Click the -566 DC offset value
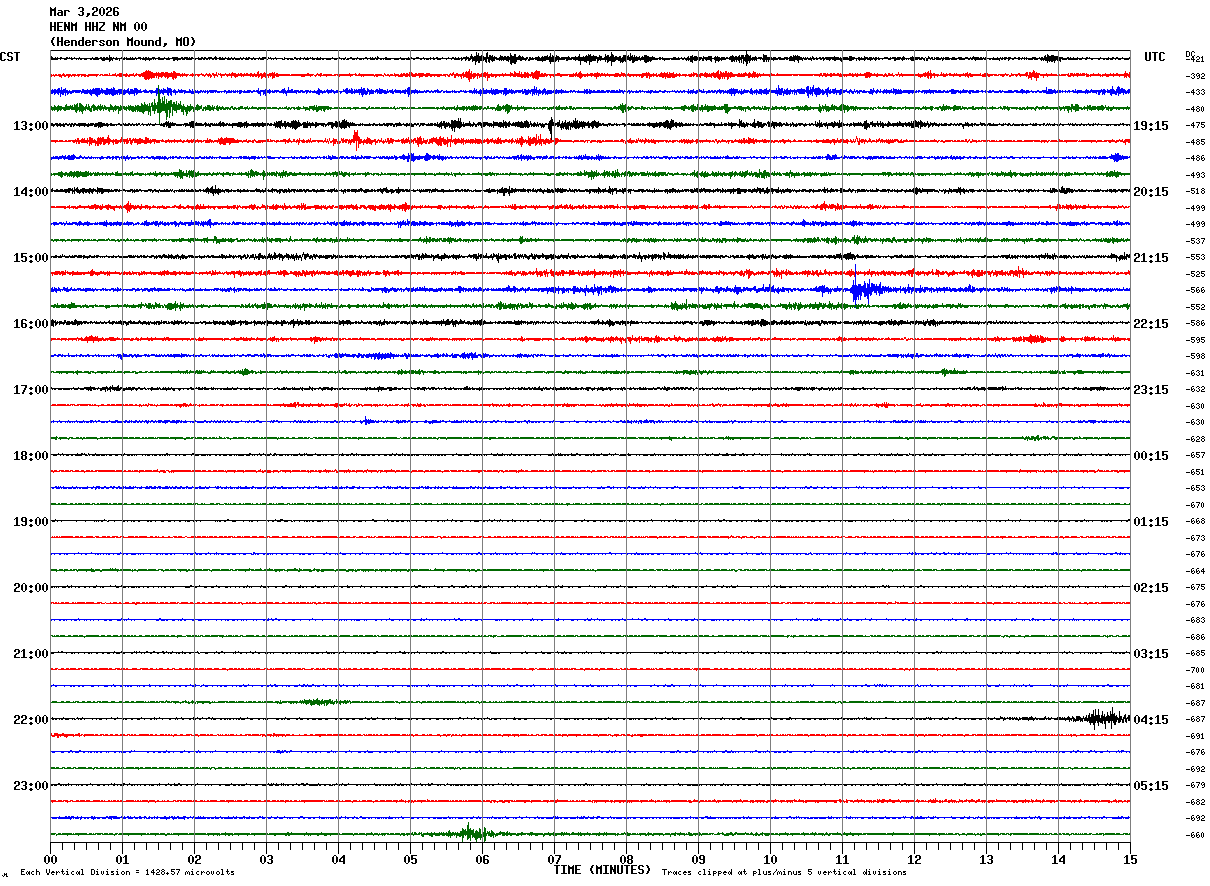Viewport: 1210px width, 886px height. click(x=1195, y=290)
